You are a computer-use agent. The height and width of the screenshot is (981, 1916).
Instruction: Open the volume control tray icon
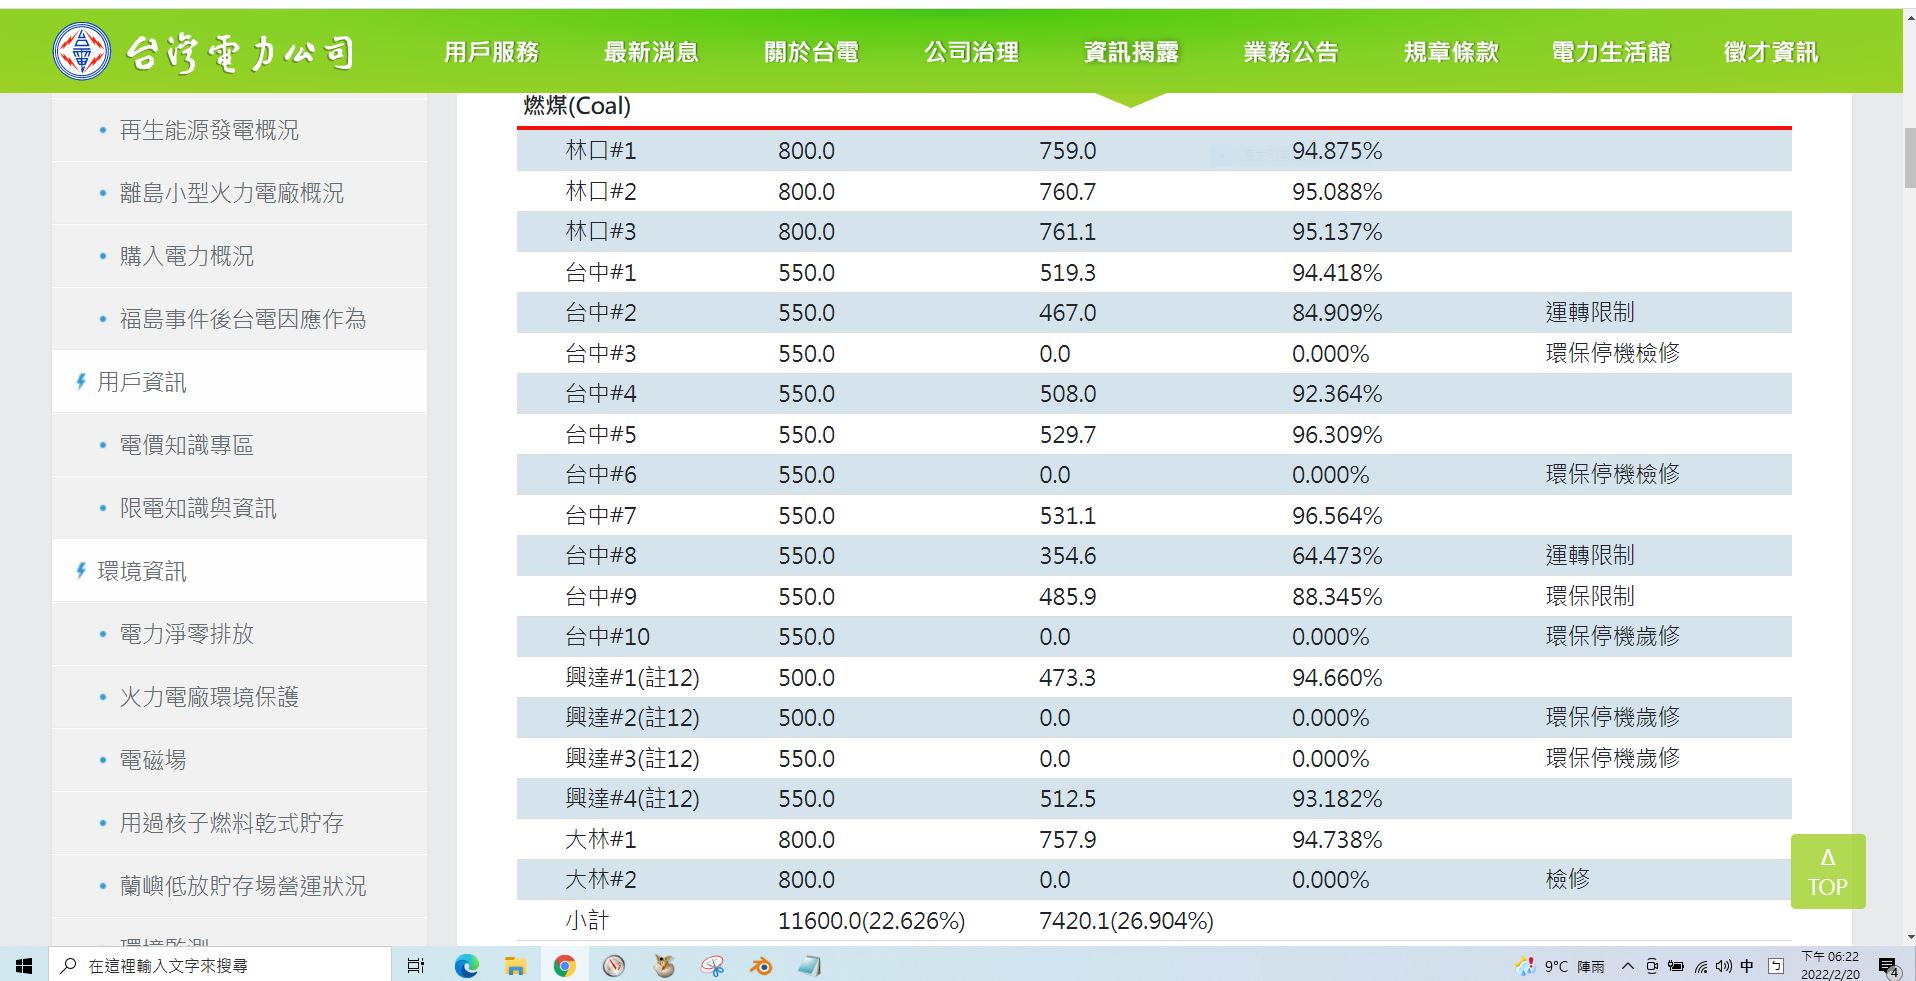coord(1723,966)
